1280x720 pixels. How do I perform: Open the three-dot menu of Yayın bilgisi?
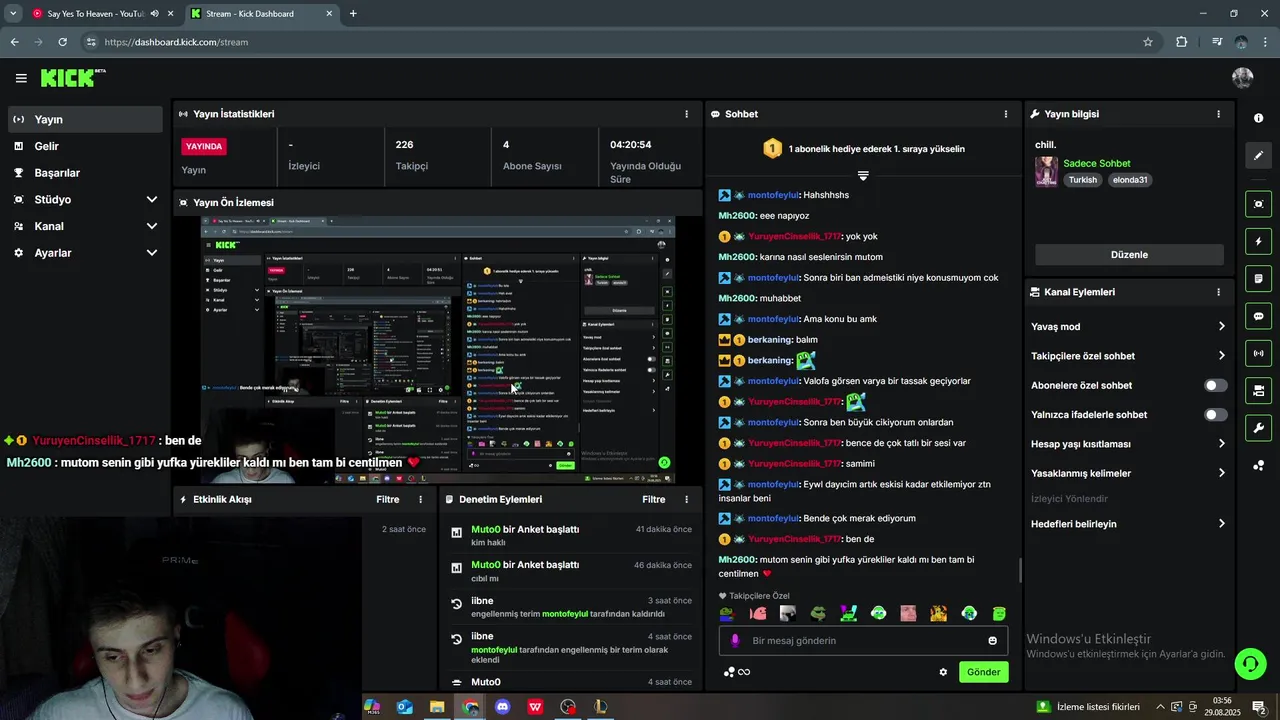(1218, 114)
